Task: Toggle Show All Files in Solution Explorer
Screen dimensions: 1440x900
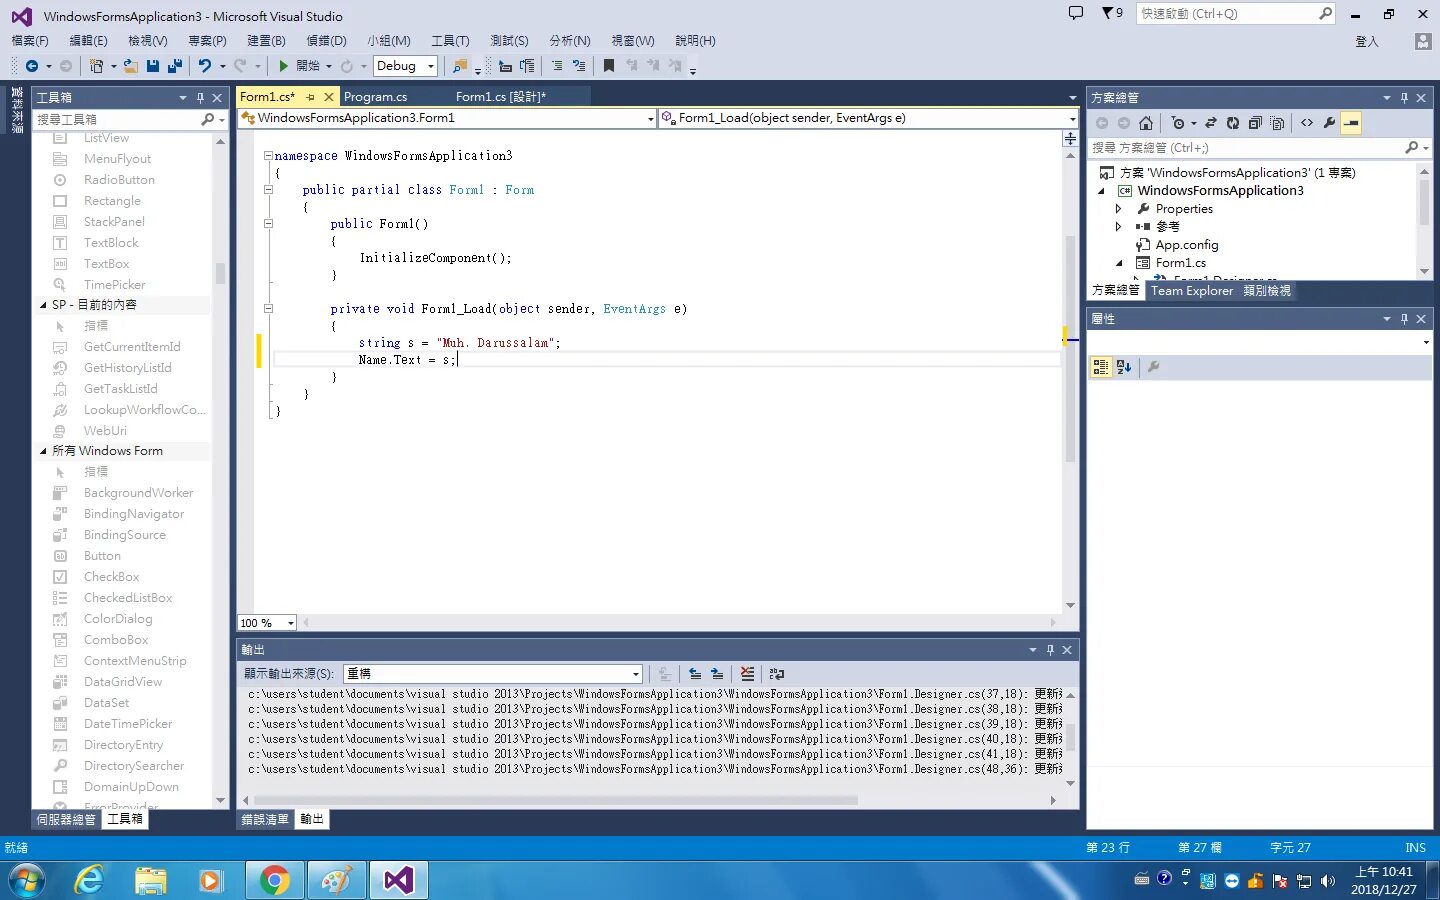Action: pos(1277,123)
